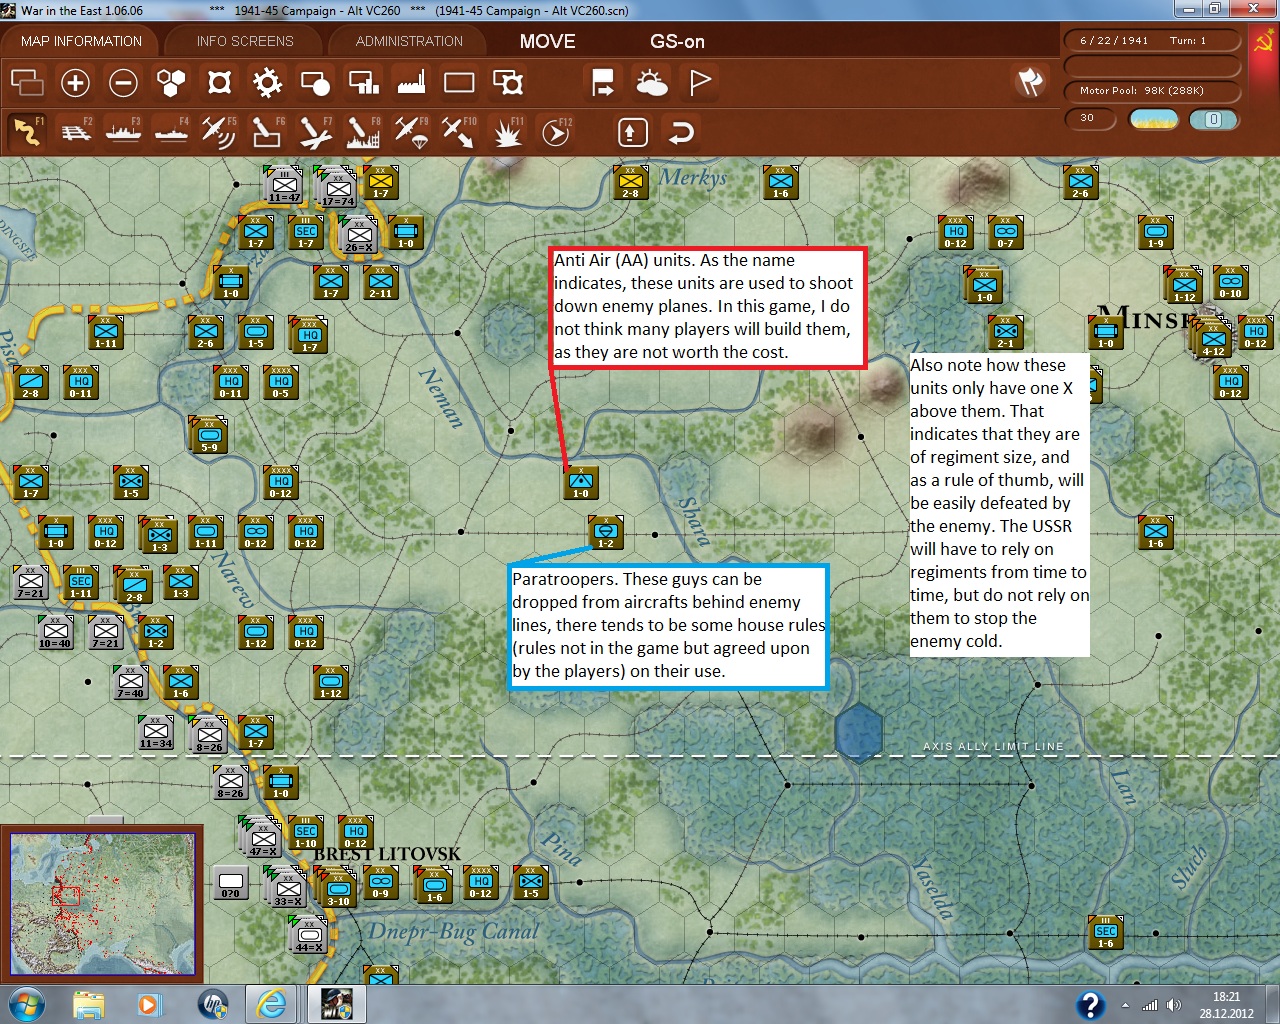Select the grey 7=40 German unit

click(x=130, y=682)
